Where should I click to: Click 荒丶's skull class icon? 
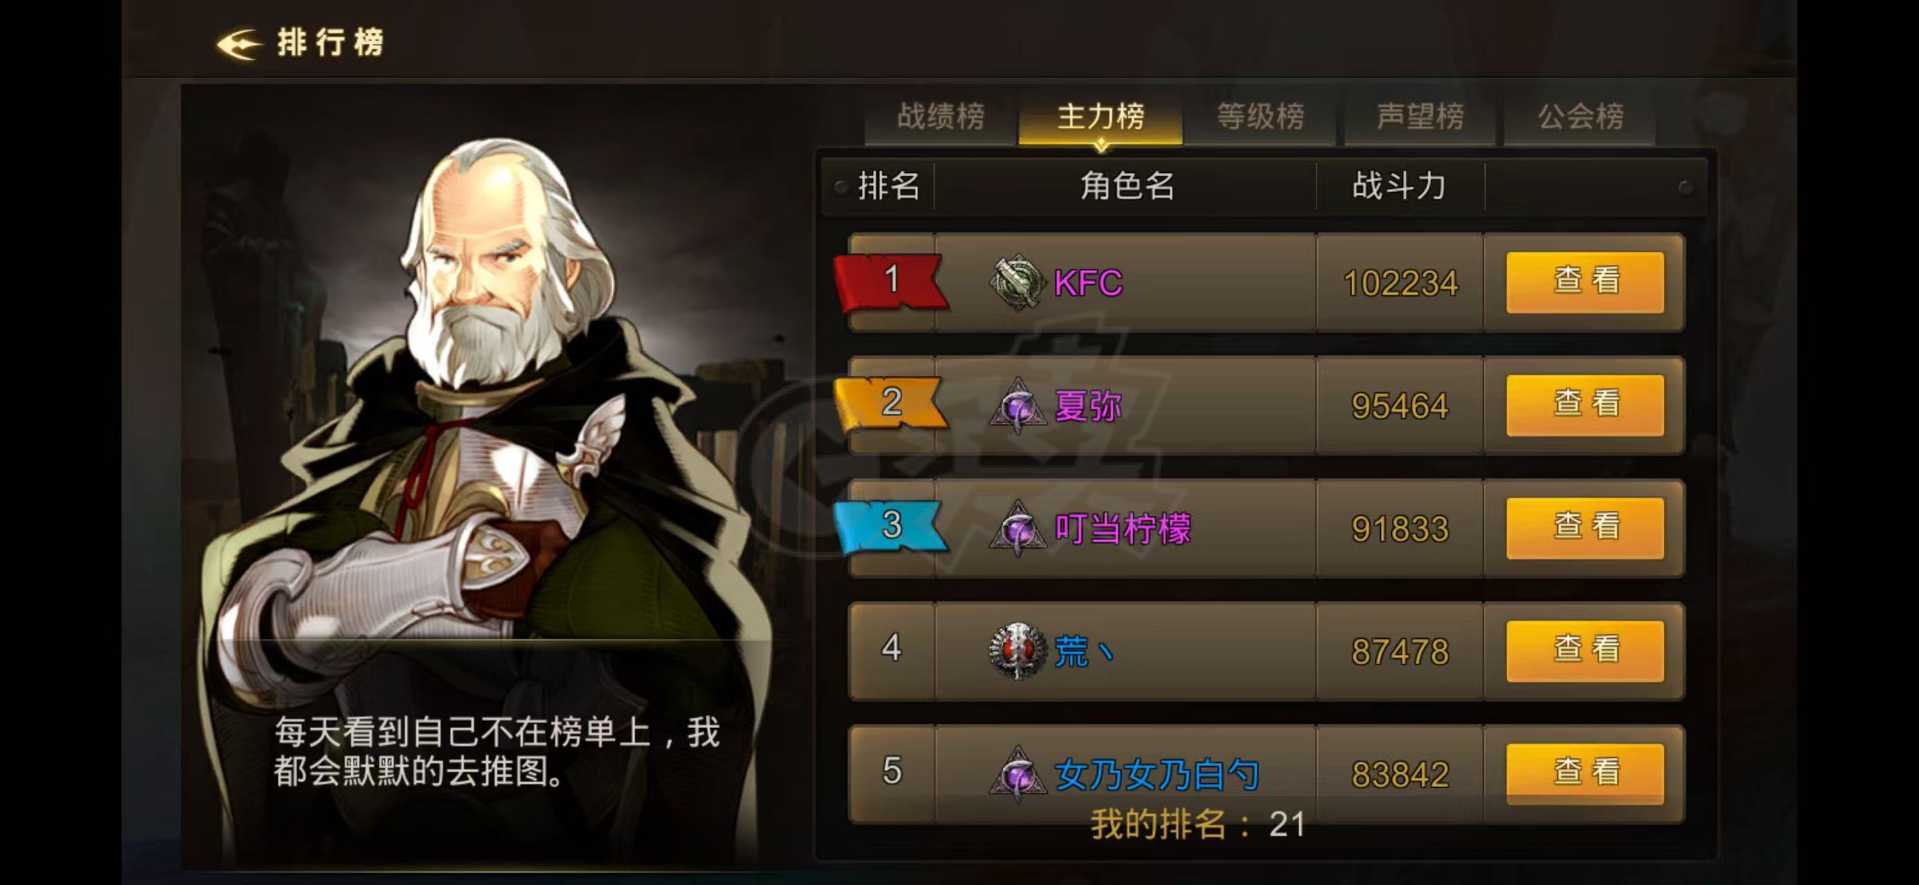(1018, 651)
